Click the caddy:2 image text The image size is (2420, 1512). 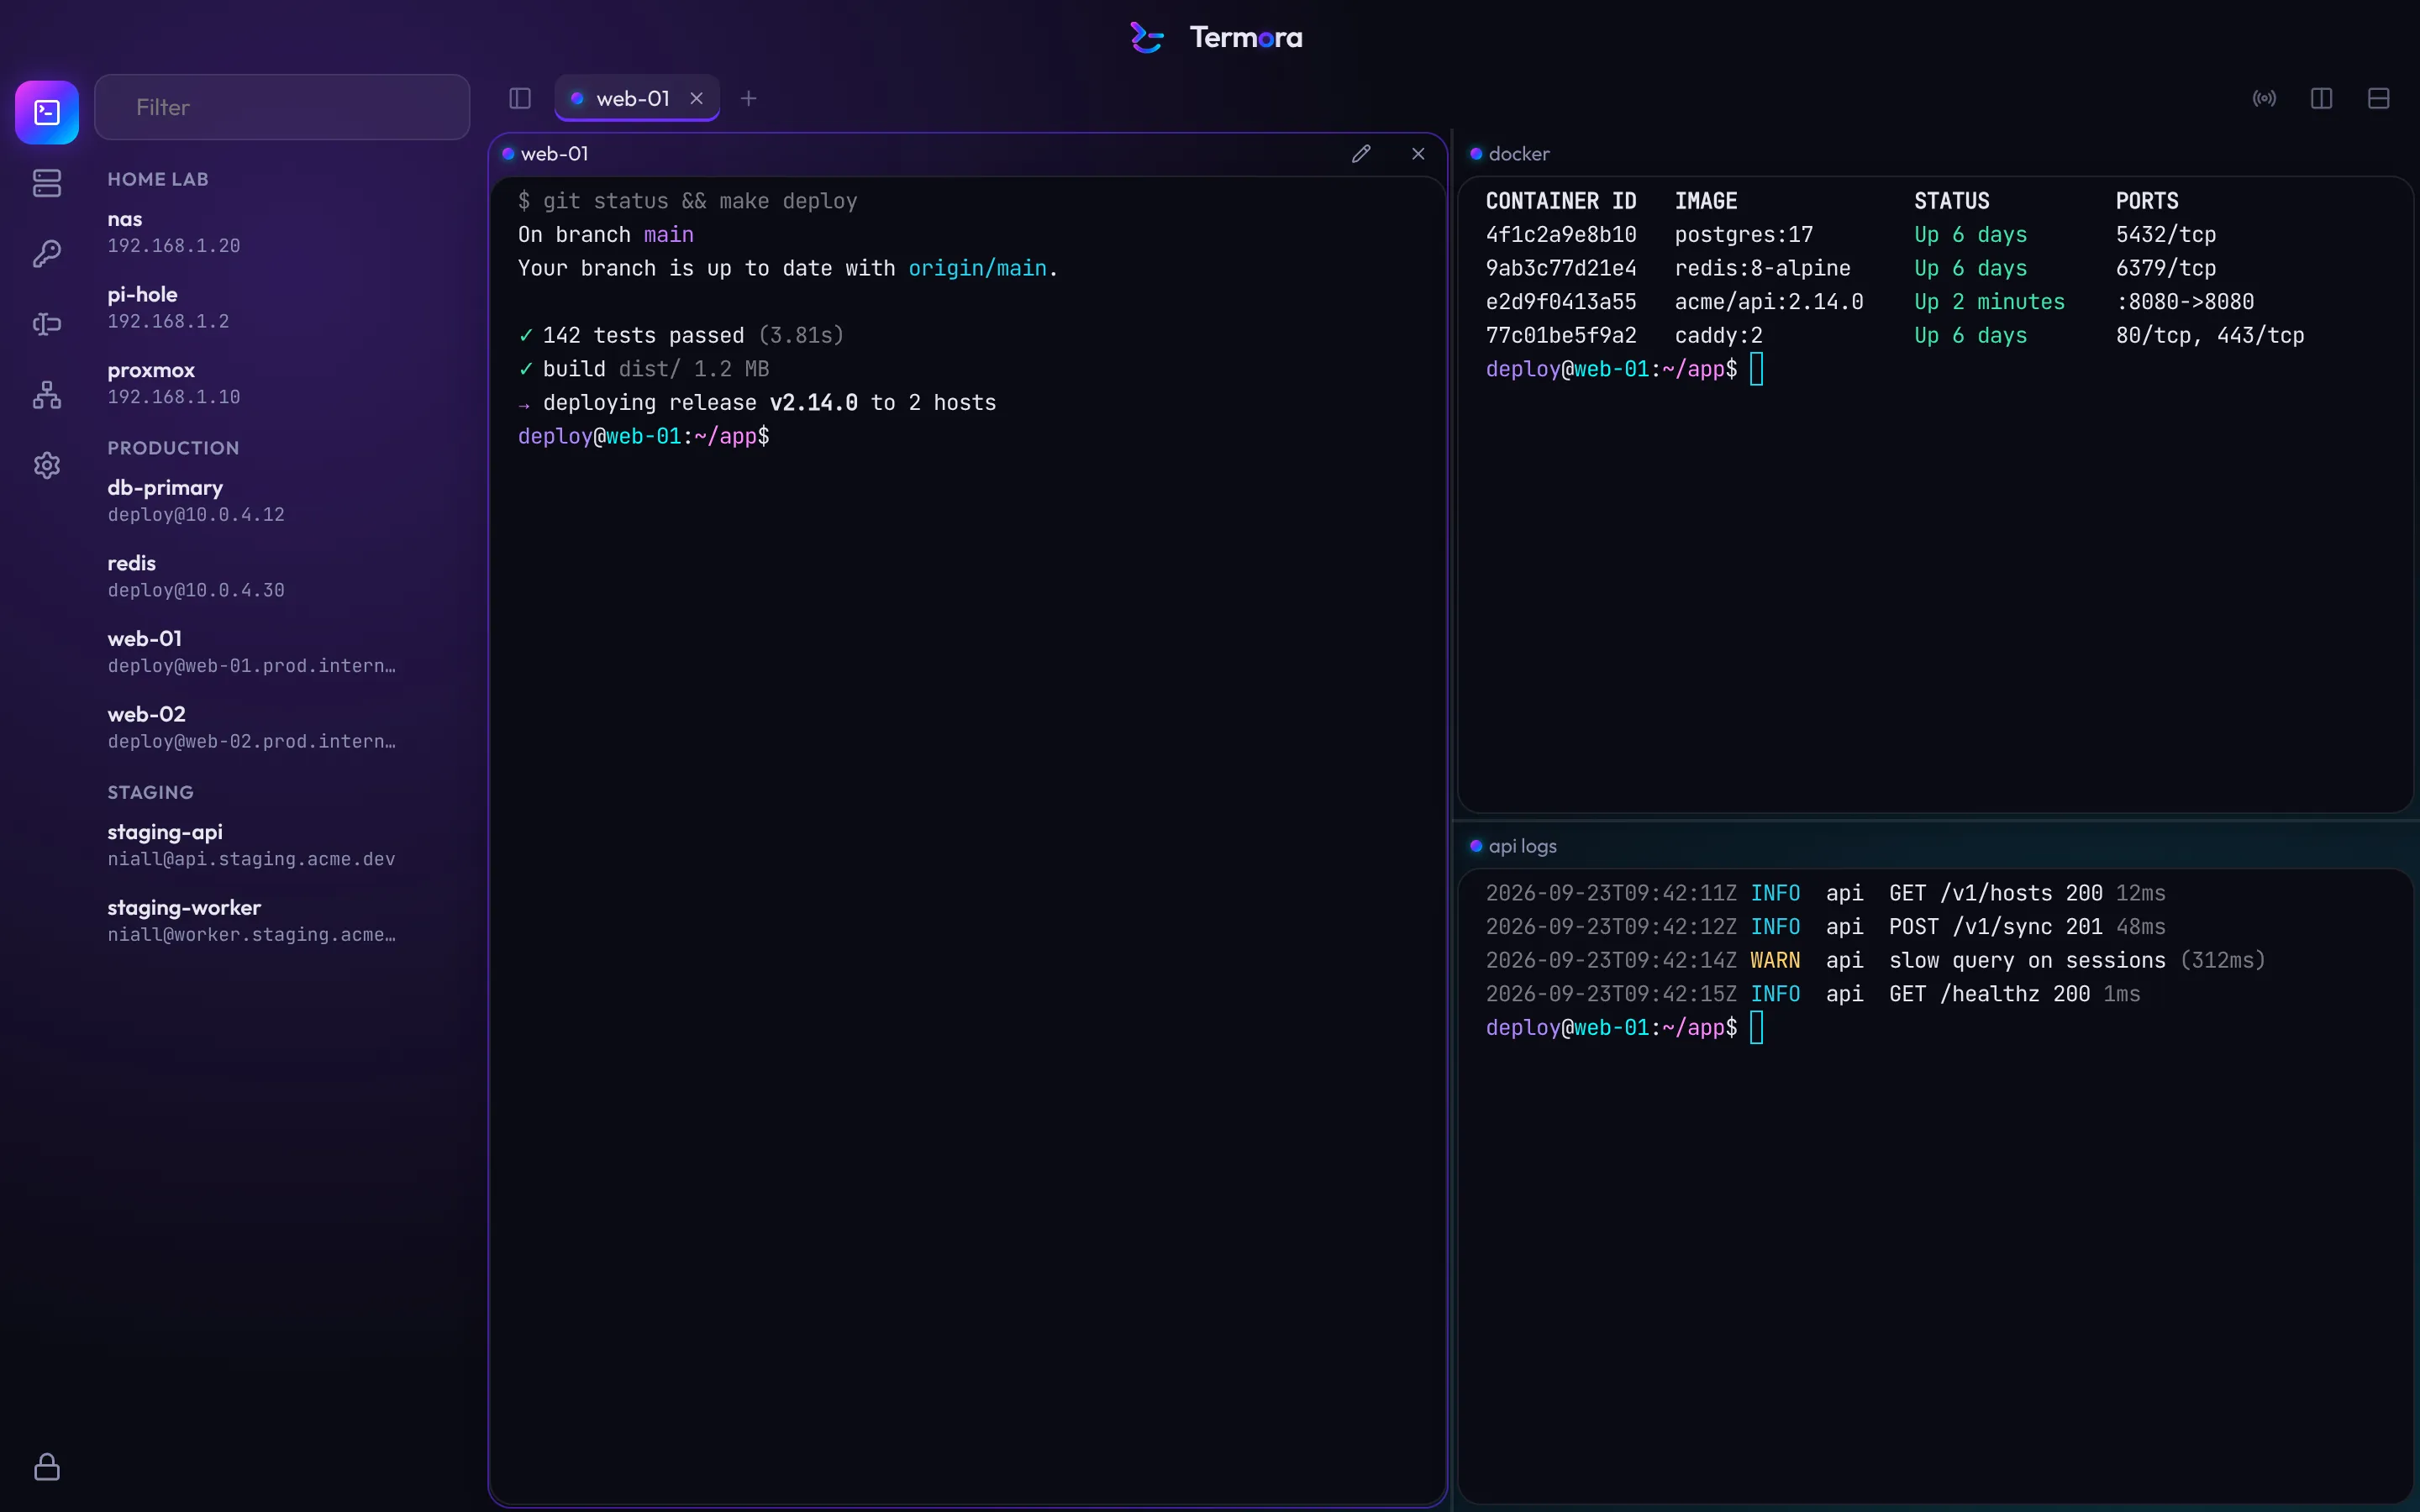pos(1718,336)
